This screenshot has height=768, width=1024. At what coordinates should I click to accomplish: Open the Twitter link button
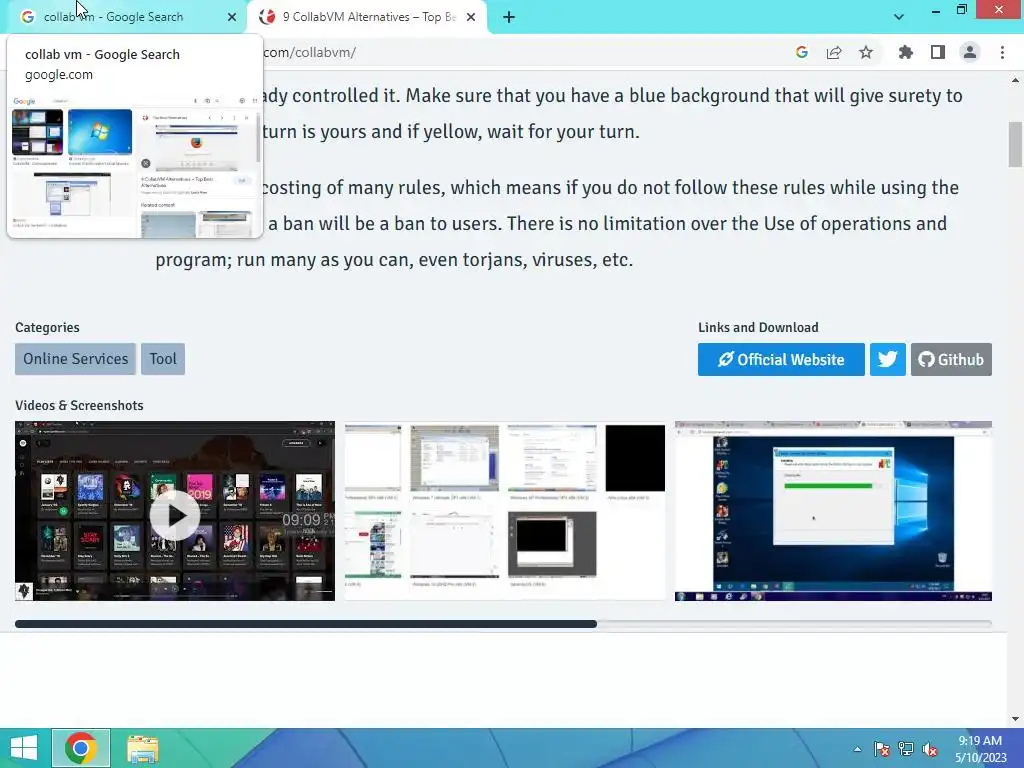[x=888, y=359]
